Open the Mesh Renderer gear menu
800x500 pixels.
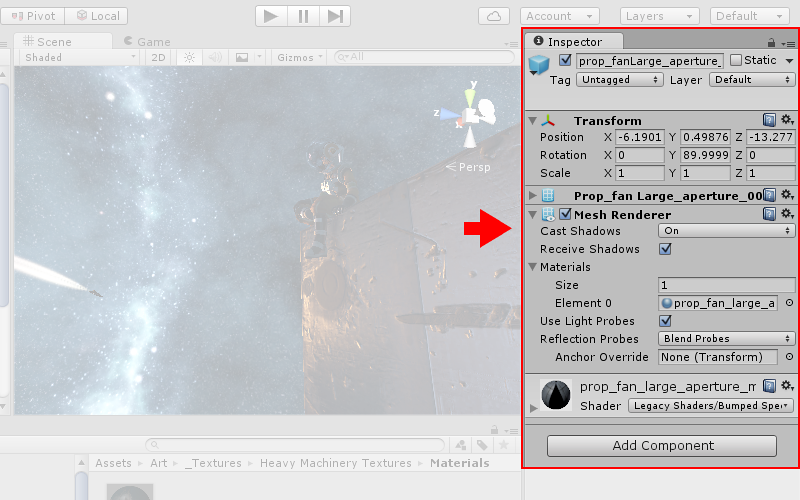(x=787, y=213)
